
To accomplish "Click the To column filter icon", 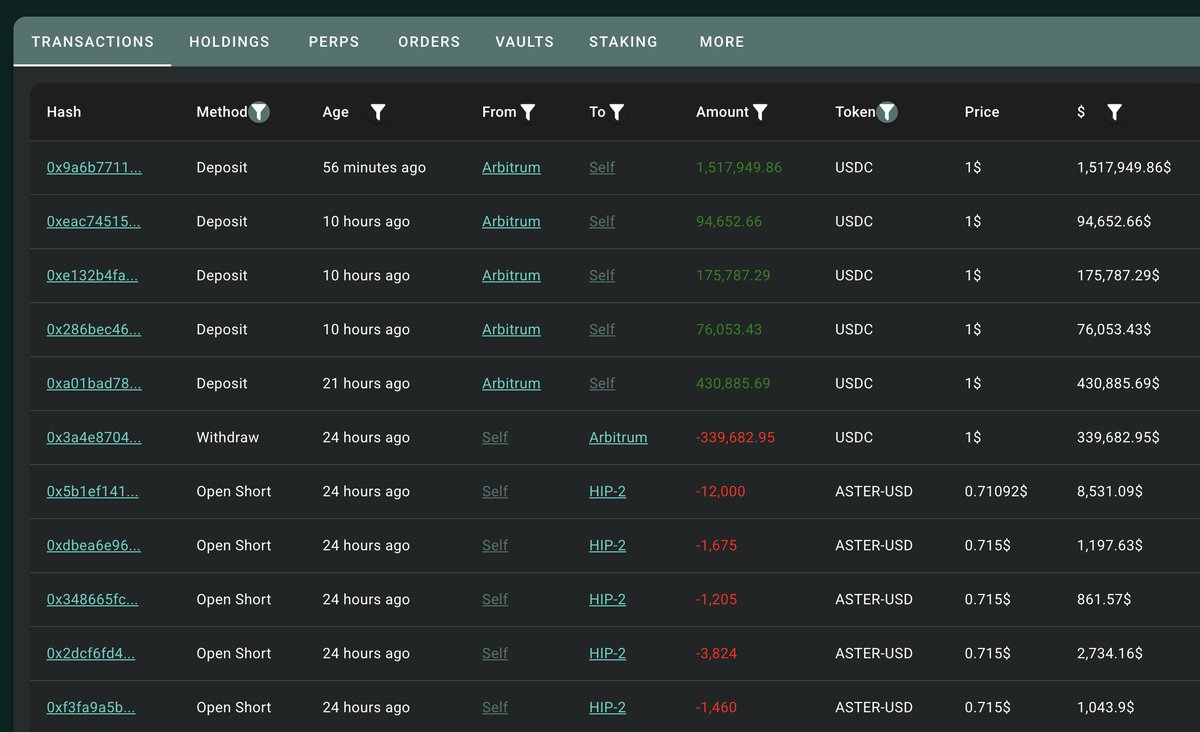I will click(617, 112).
